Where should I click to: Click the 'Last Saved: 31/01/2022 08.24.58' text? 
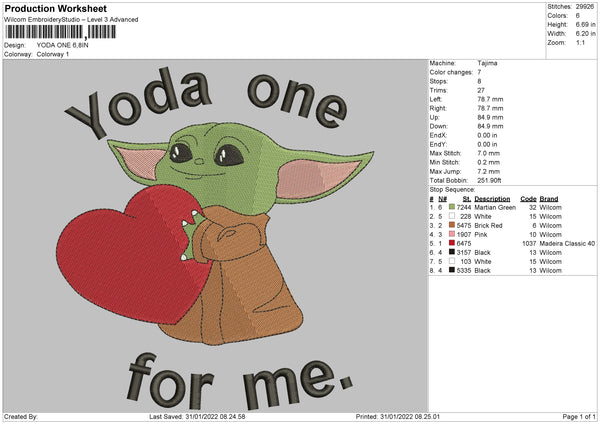coord(197,416)
